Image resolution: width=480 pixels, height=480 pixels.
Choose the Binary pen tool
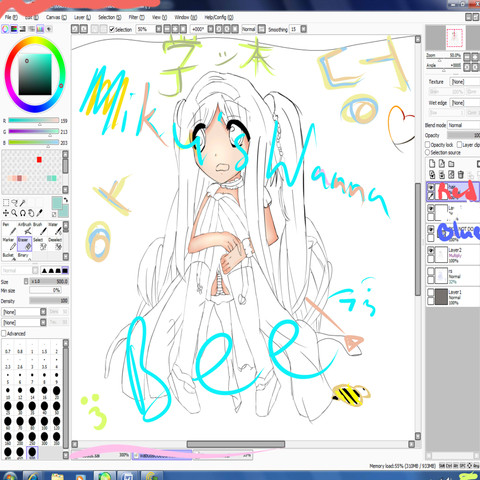coord(25,256)
